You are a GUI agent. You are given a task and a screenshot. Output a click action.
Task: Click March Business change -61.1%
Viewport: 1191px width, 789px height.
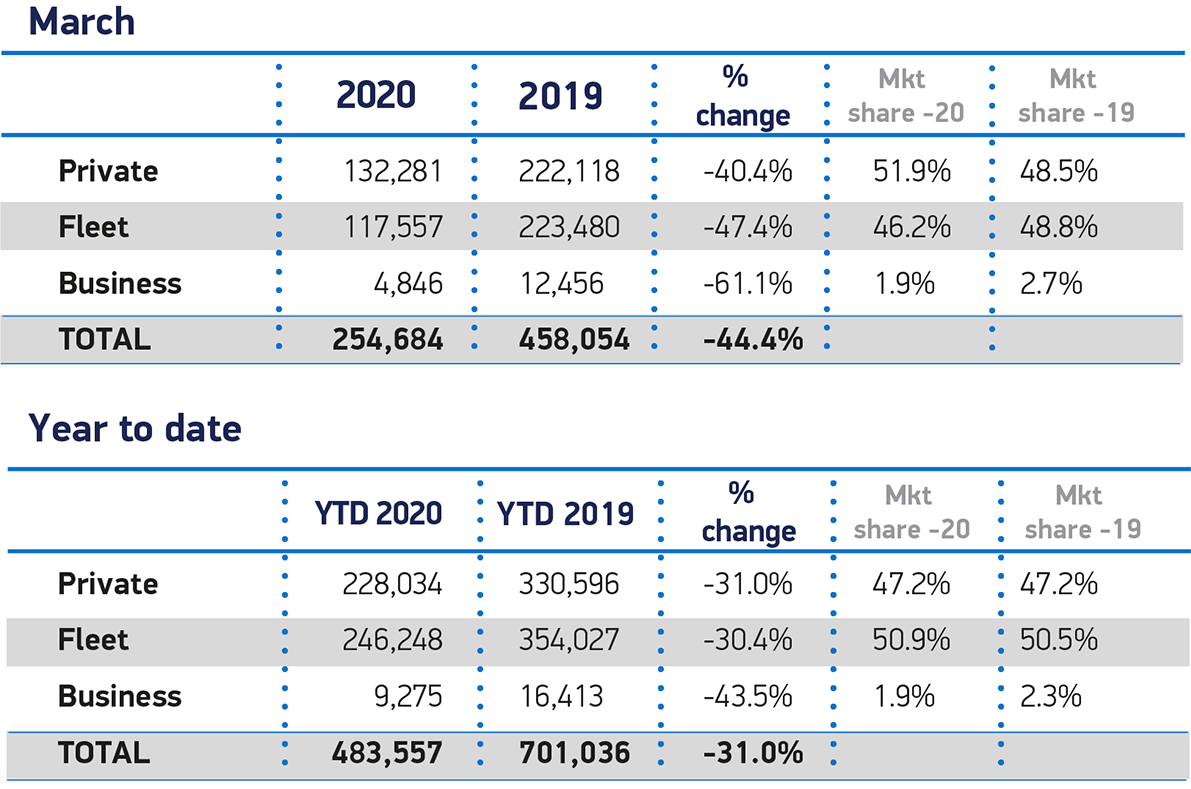click(747, 284)
